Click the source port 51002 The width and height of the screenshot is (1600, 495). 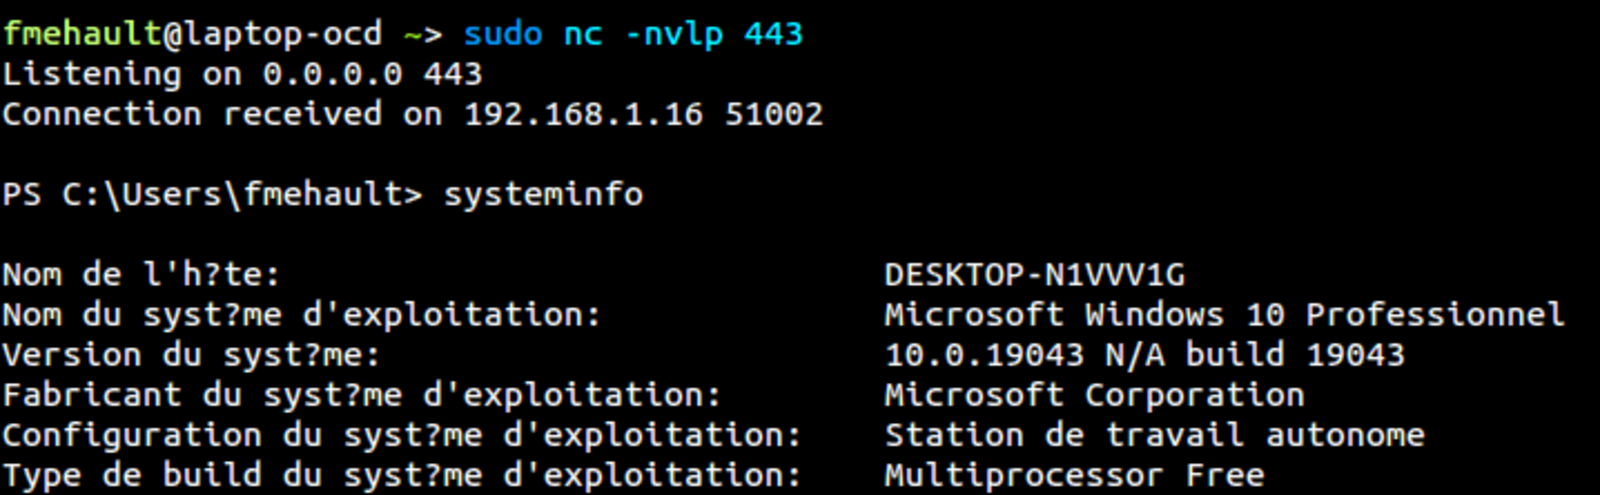click(773, 114)
